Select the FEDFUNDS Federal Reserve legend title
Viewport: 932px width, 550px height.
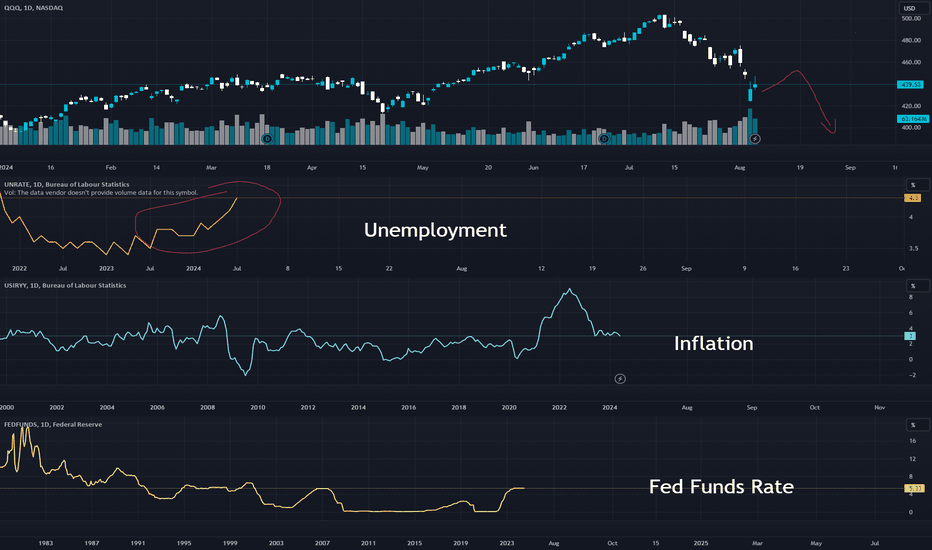pos(53,425)
